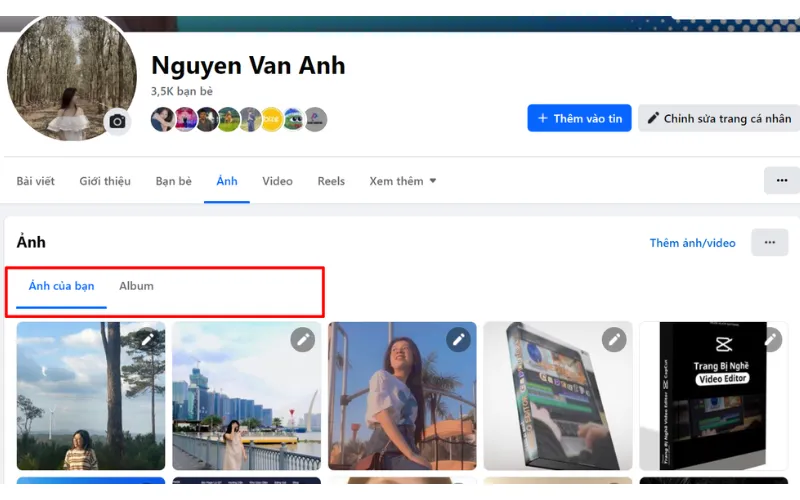Open the waterfront city photo thumbnail
Screen dimensions: 800x500
tap(246, 396)
